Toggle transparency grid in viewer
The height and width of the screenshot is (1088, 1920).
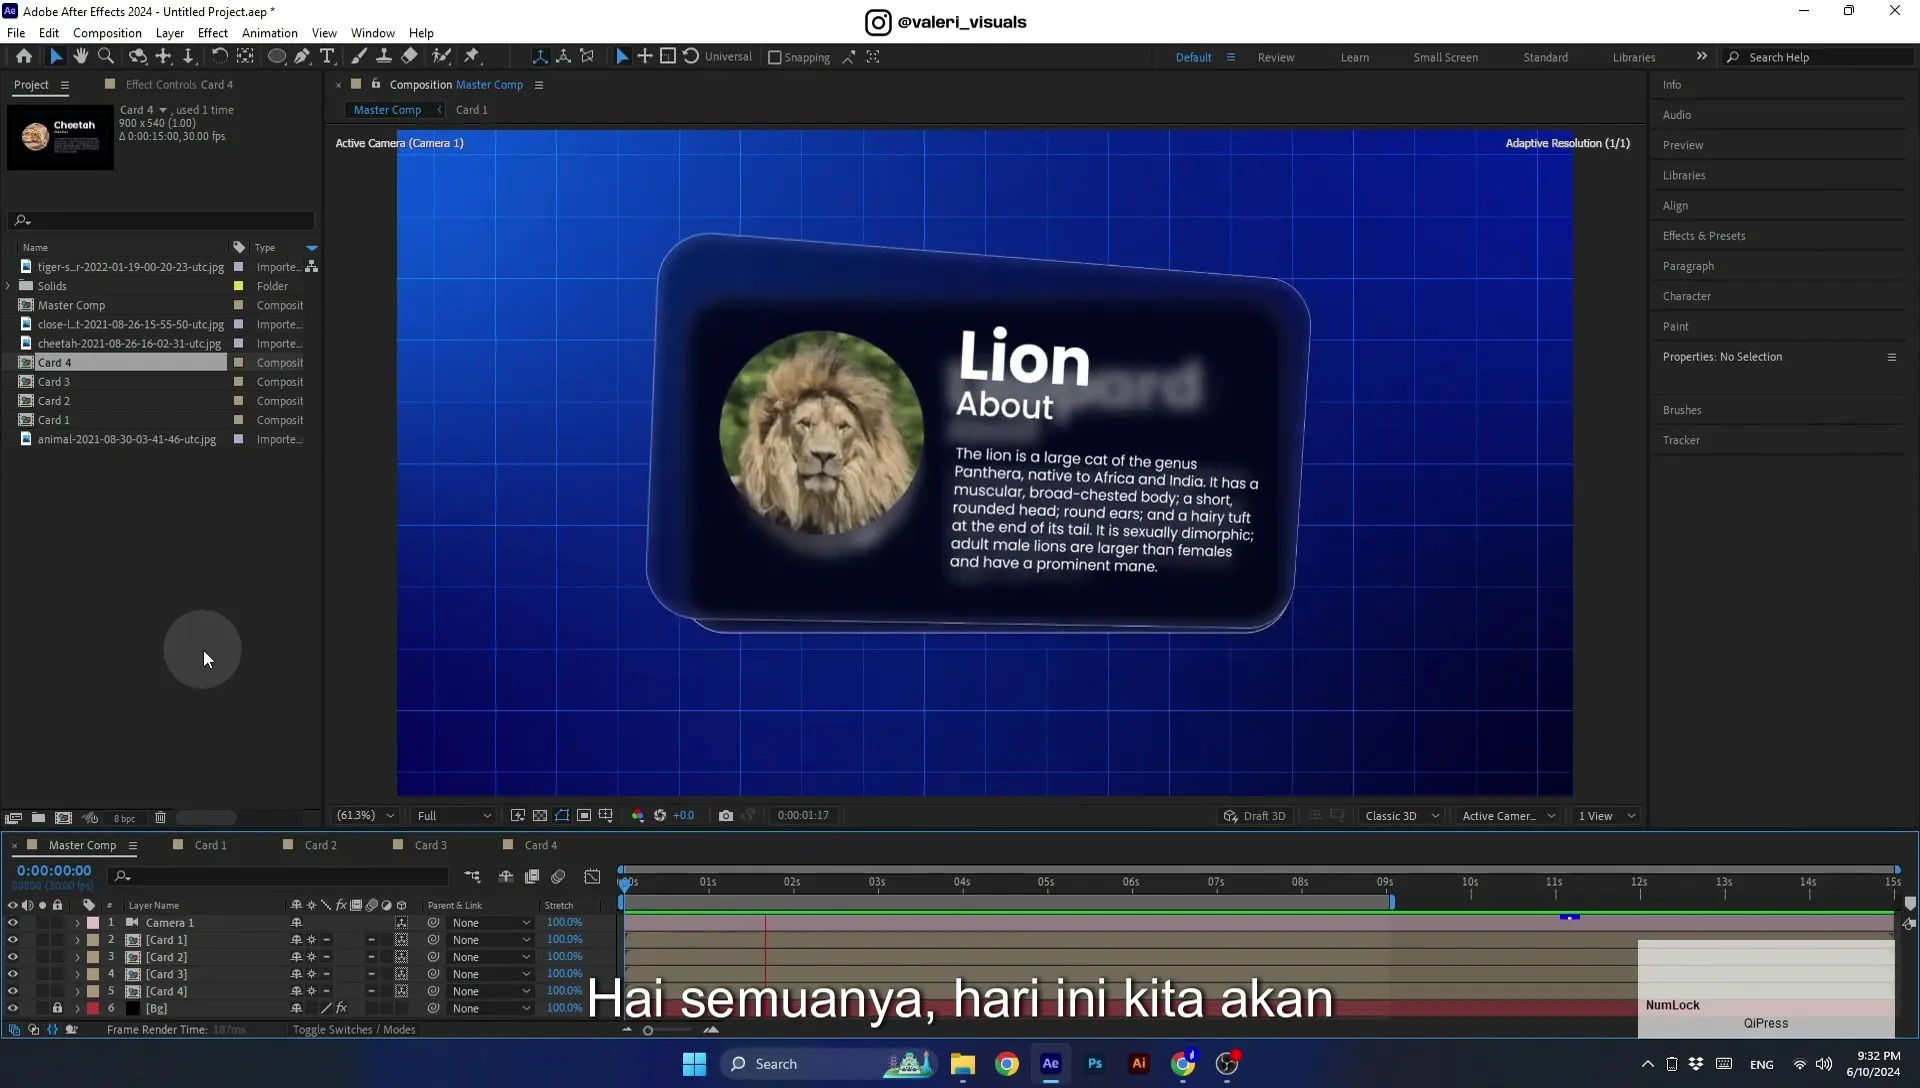[x=540, y=816]
